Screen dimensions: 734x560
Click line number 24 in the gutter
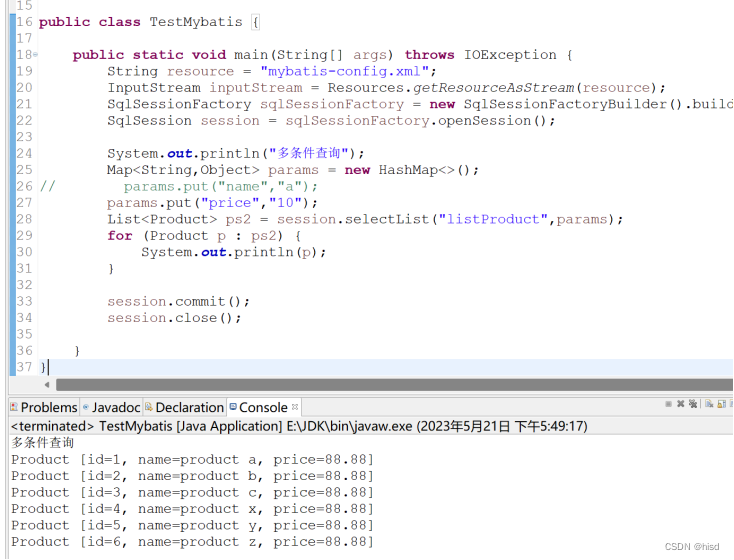point(24,153)
